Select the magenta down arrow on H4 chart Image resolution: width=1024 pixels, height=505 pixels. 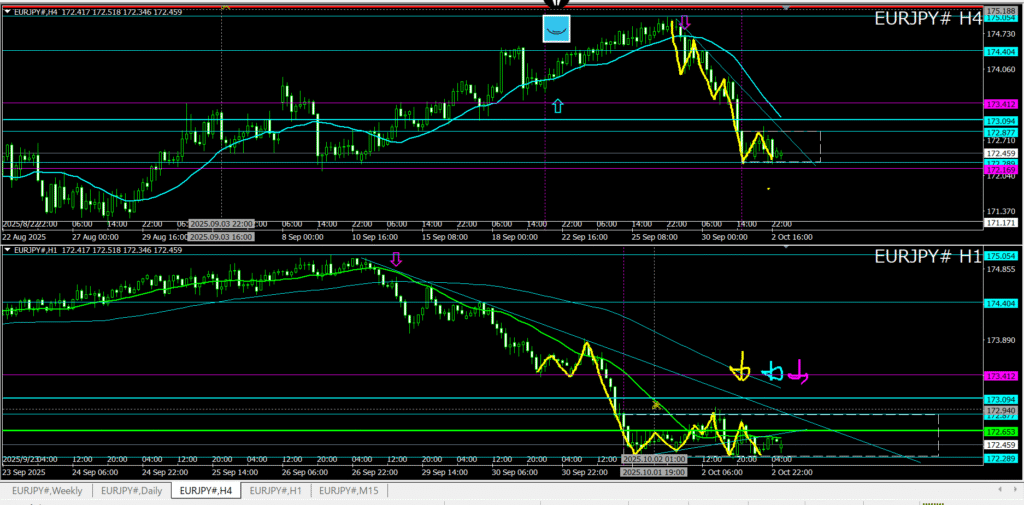tap(685, 22)
